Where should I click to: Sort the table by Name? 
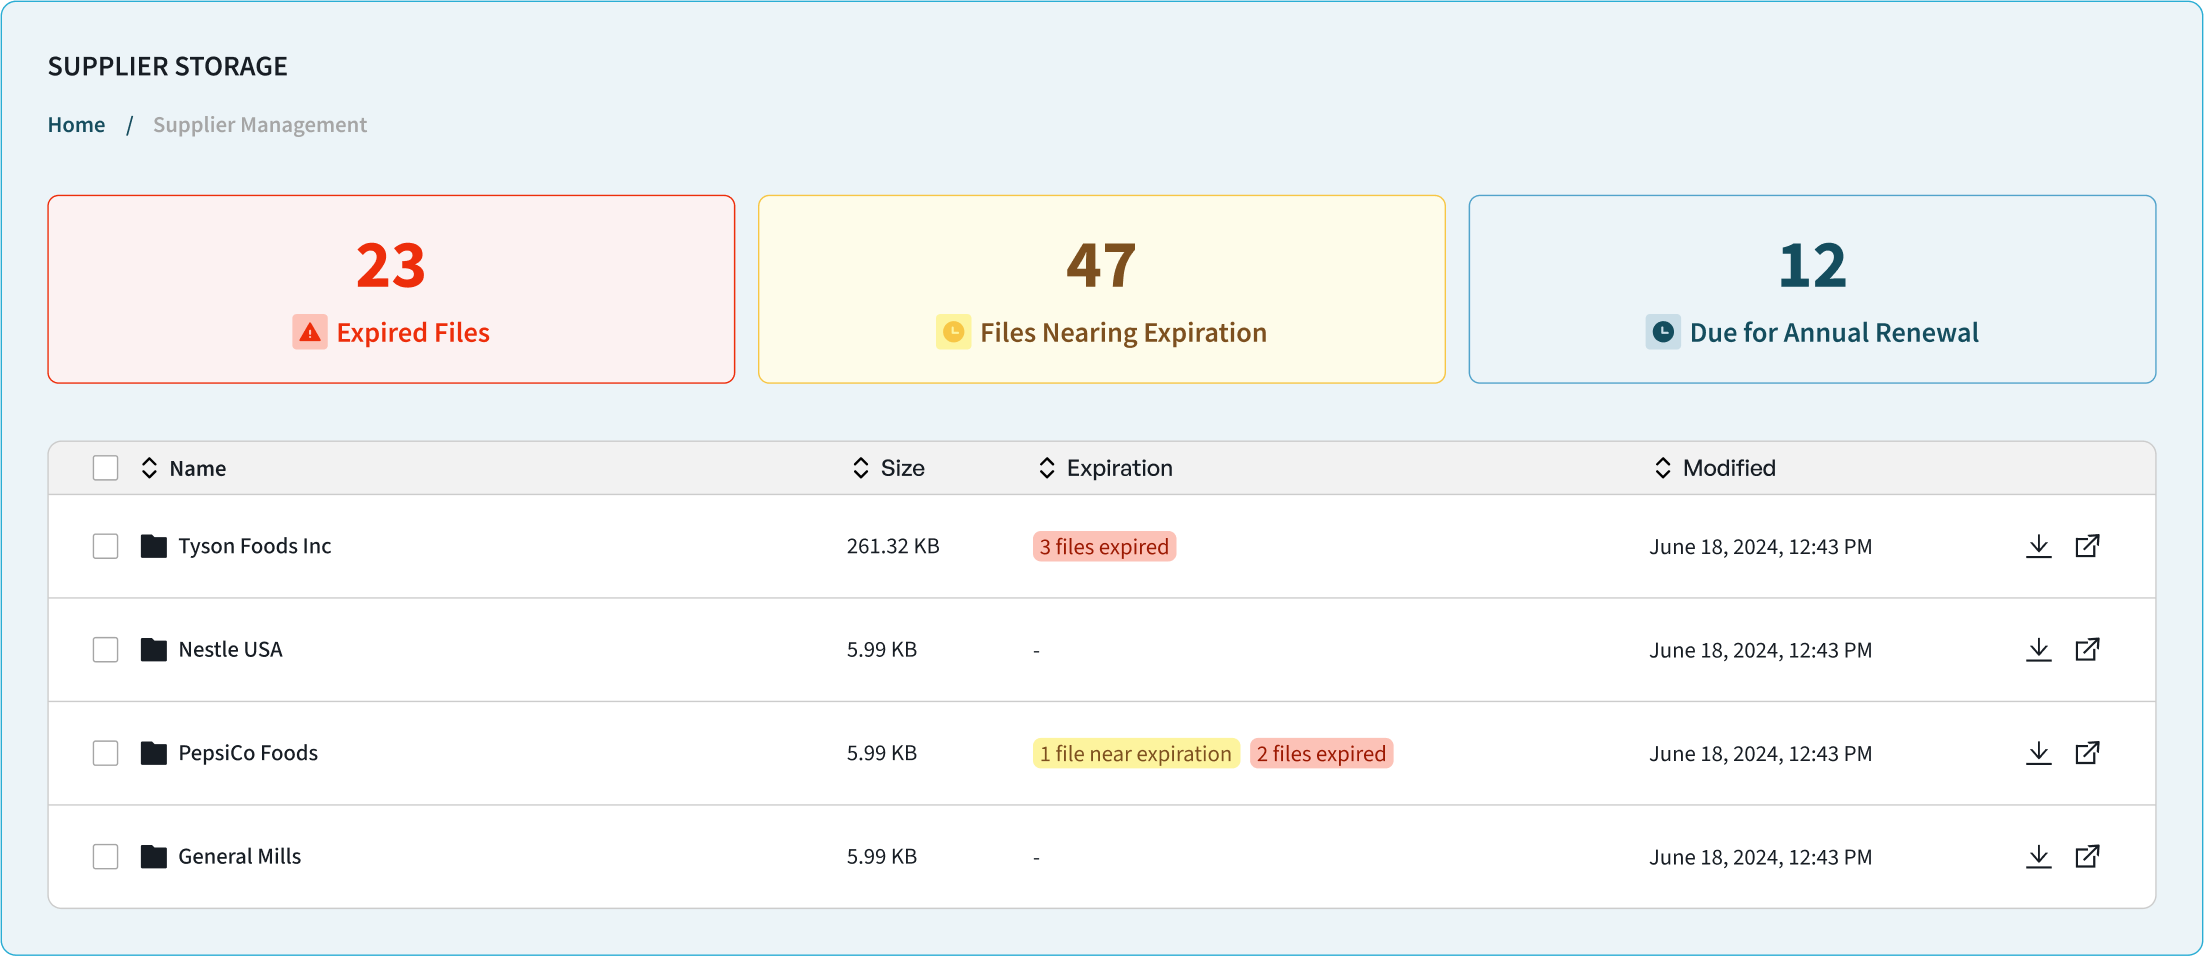point(149,468)
